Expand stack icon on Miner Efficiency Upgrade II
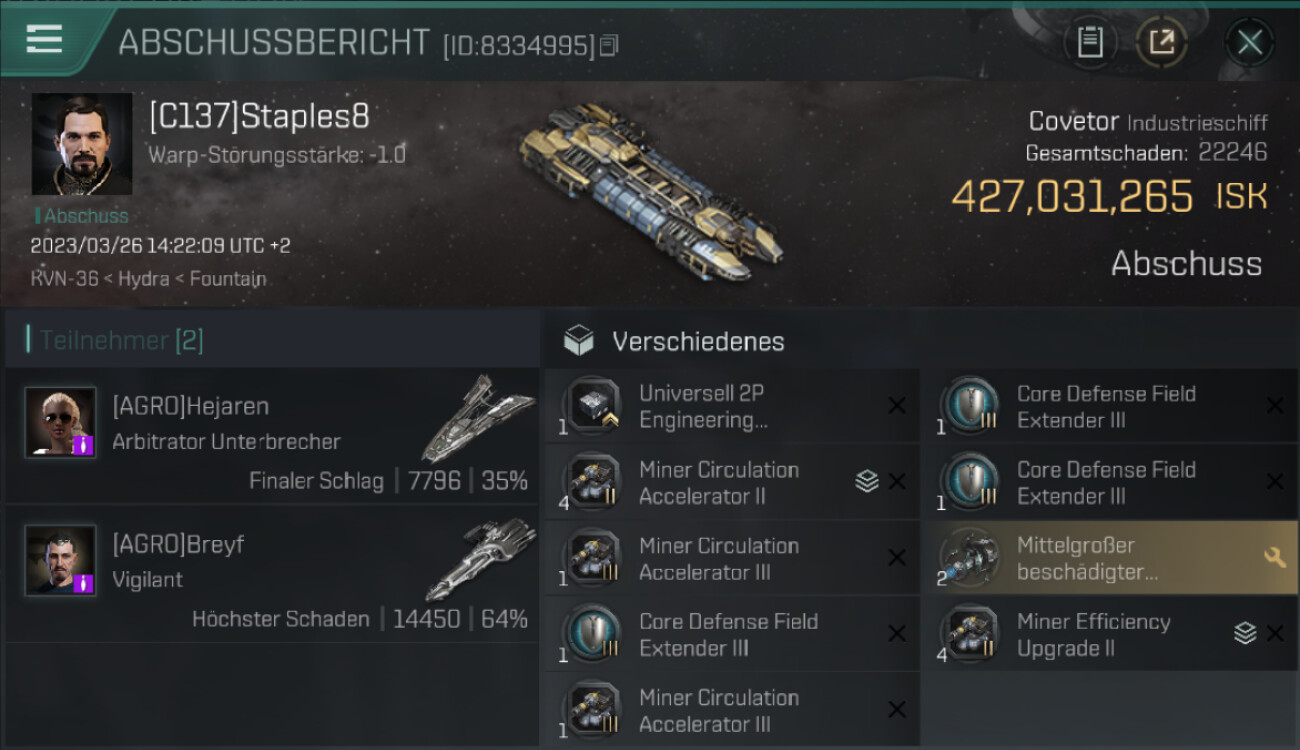 click(x=1245, y=633)
